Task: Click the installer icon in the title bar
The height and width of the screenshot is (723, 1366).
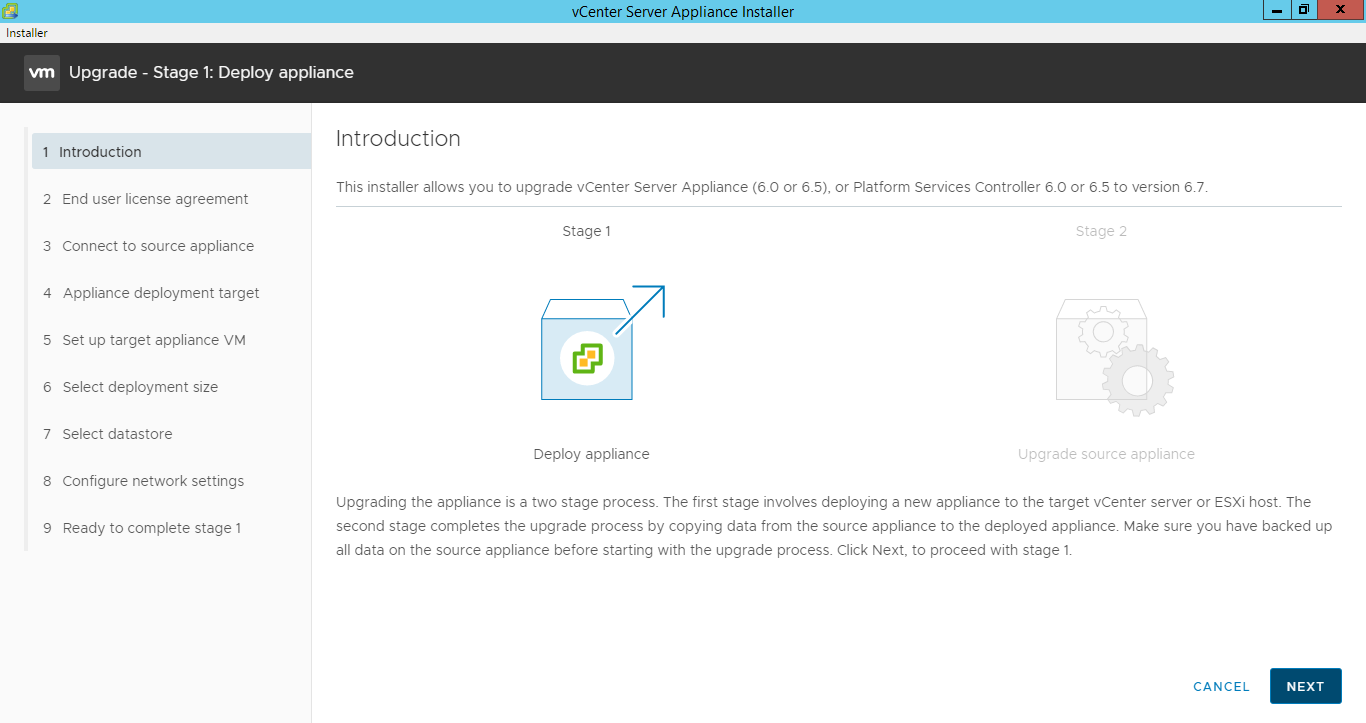Action: tap(10, 10)
